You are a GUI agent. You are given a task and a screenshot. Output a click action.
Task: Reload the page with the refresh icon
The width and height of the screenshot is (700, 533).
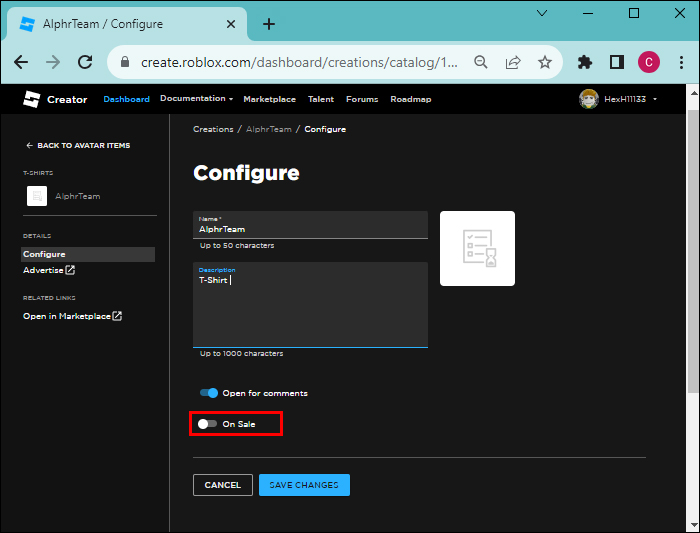tap(86, 62)
